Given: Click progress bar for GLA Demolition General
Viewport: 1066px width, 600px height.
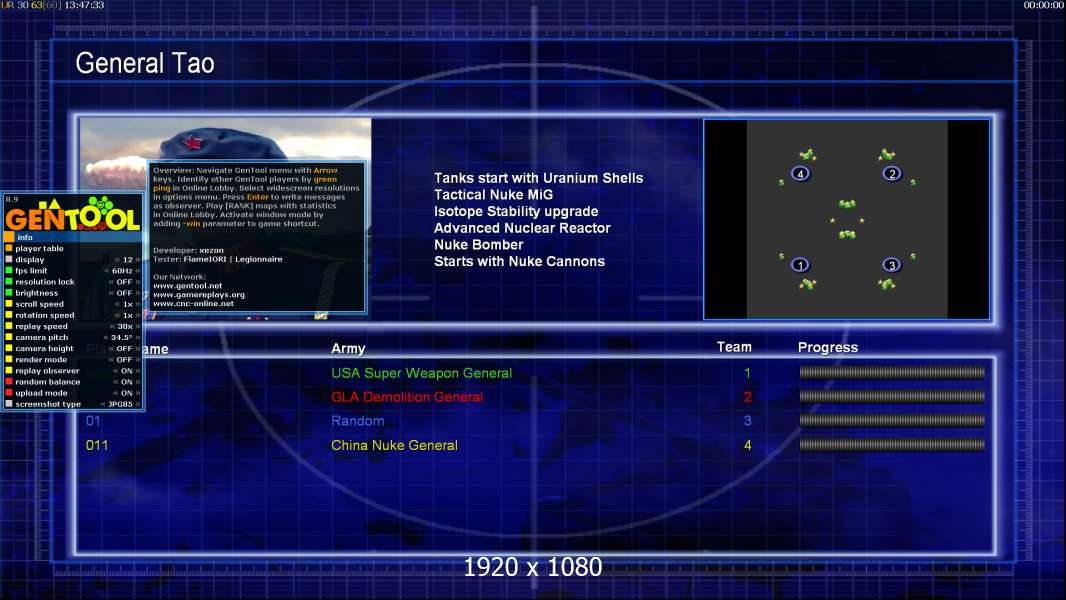Looking at the screenshot, I should click(x=892, y=396).
